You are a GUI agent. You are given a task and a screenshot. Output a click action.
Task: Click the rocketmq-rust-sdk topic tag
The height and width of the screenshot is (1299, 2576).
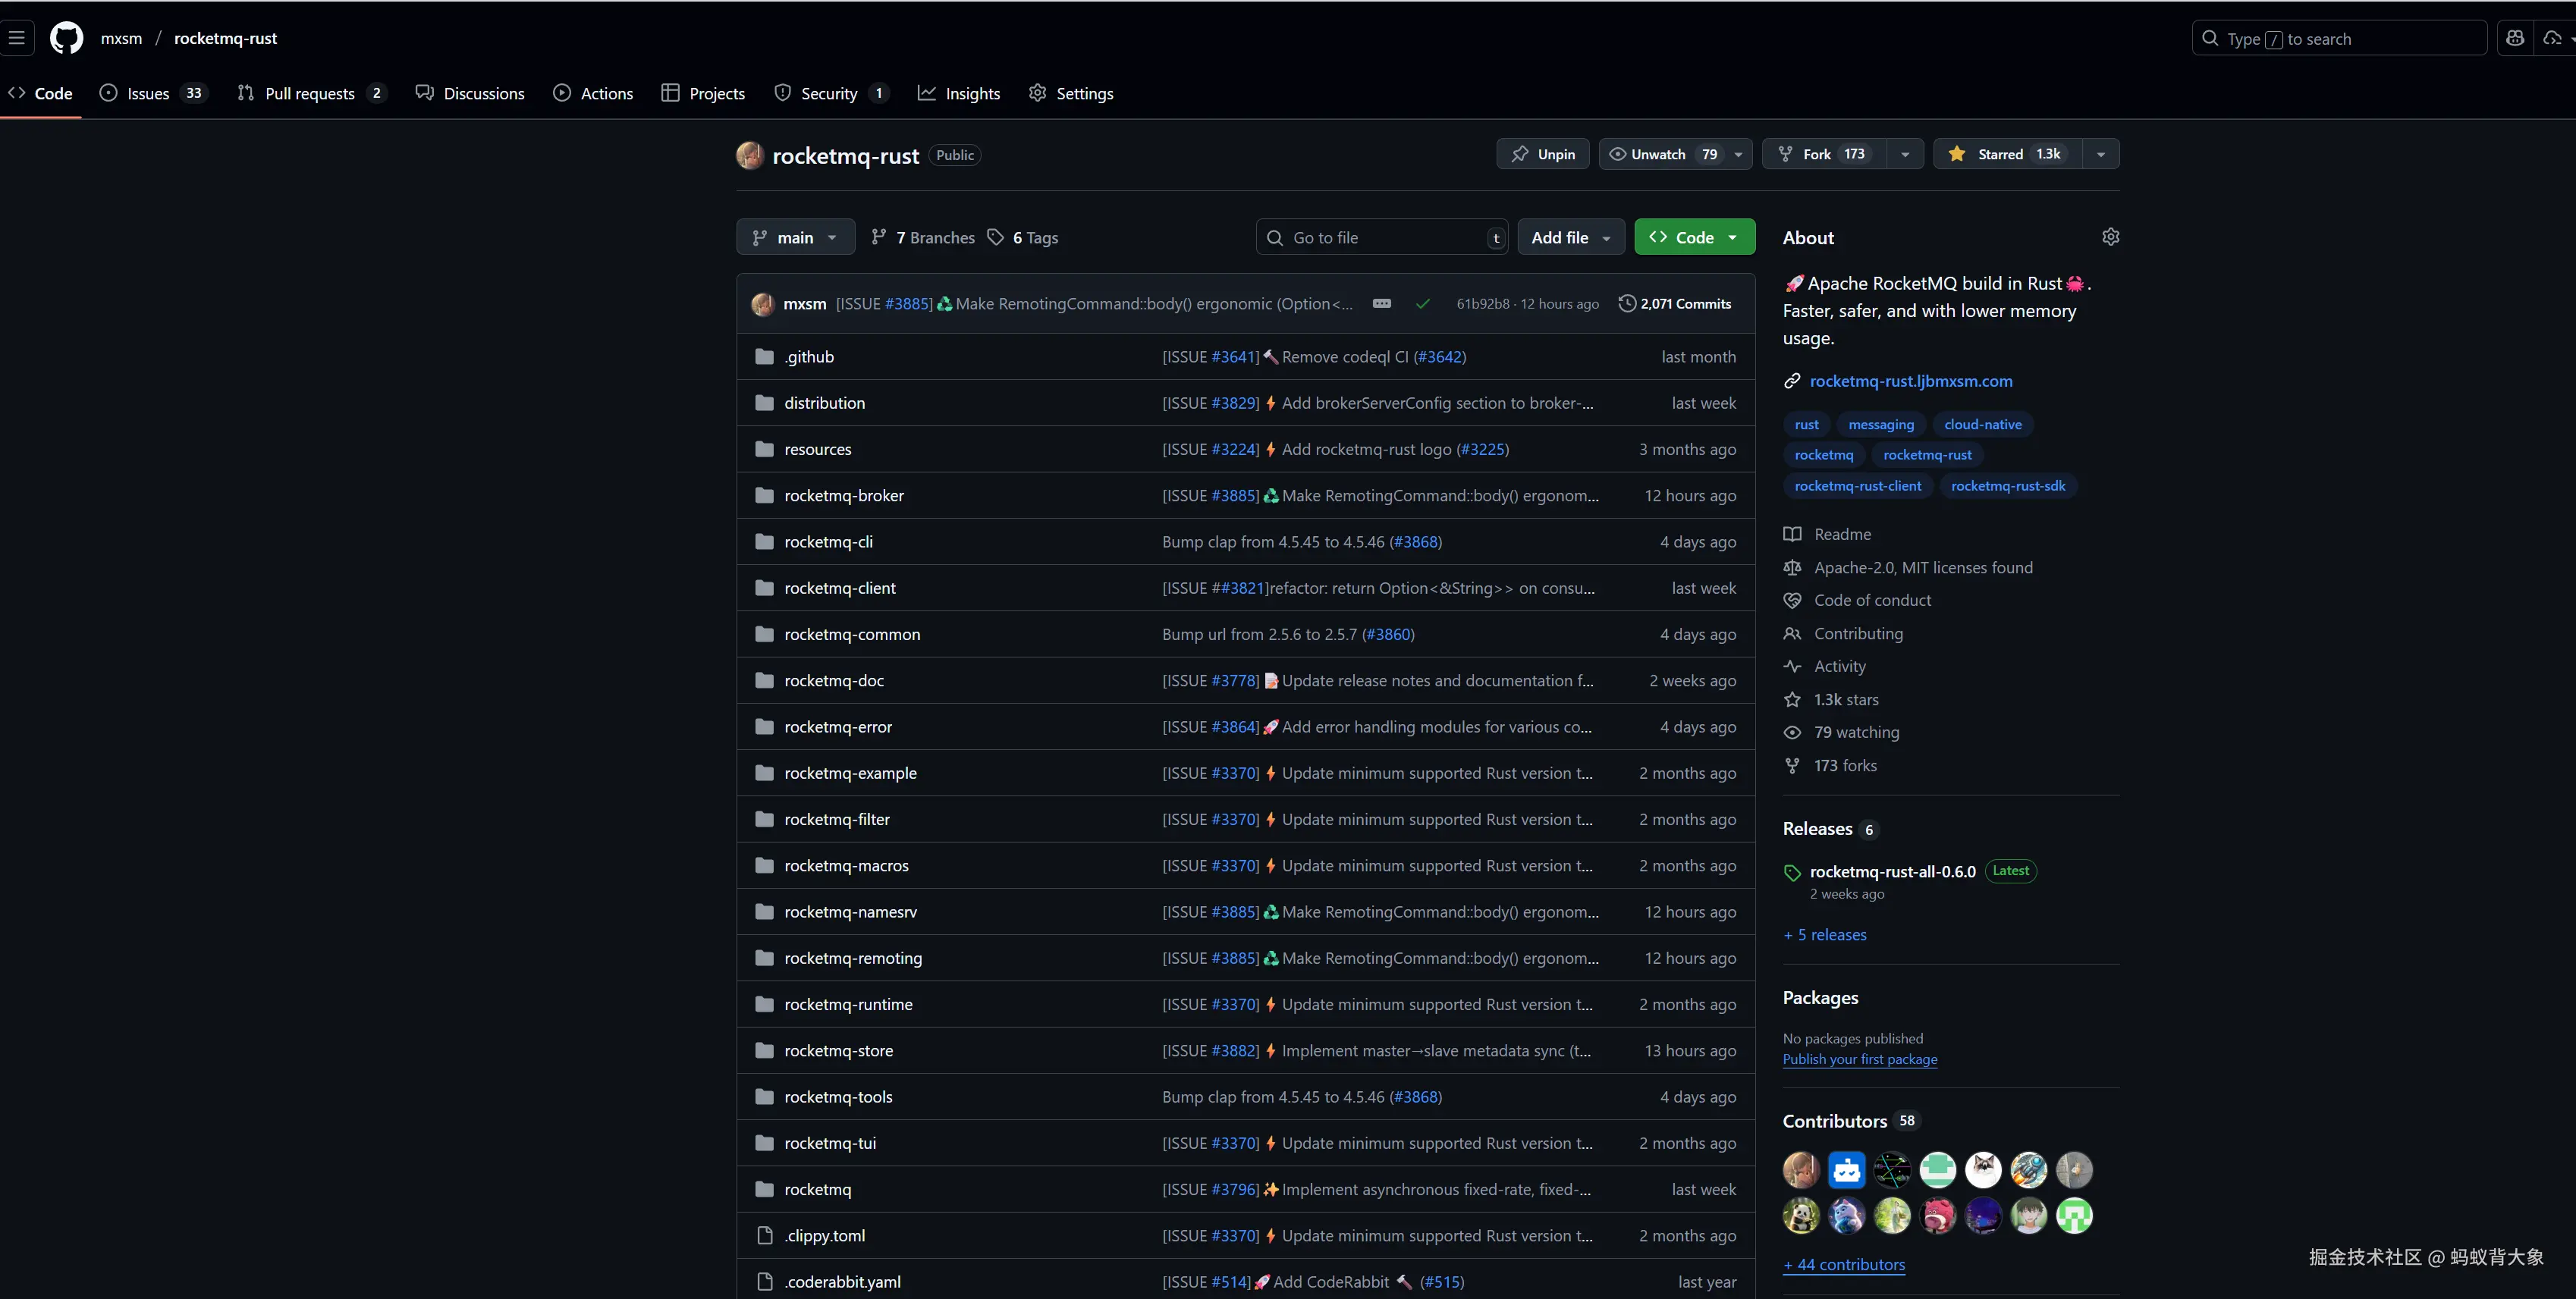coord(2007,486)
